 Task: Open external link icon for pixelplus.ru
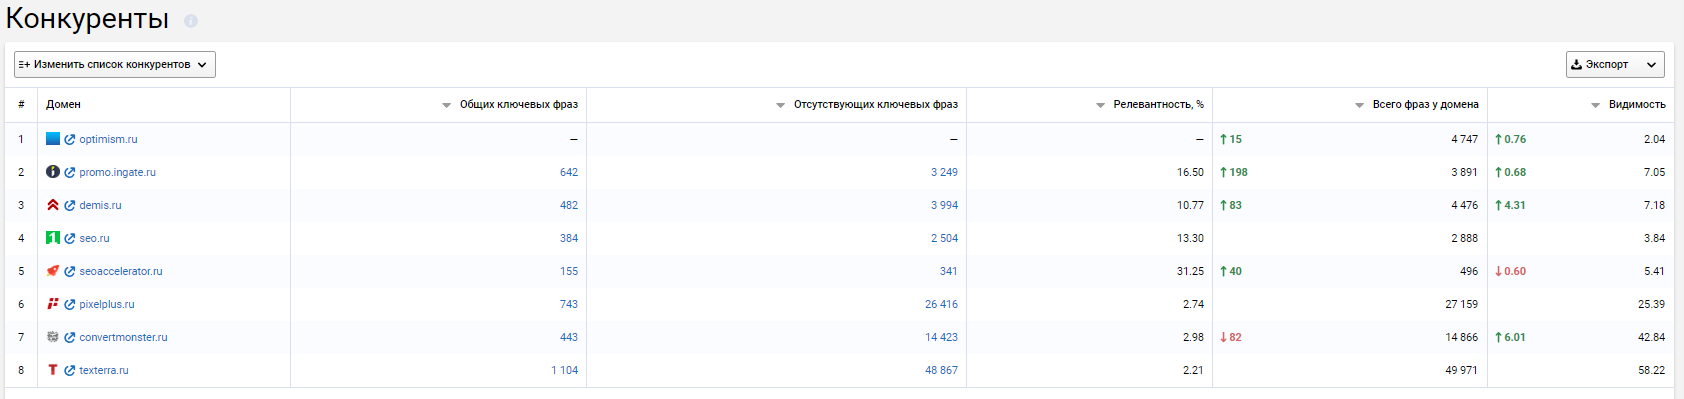(70, 305)
